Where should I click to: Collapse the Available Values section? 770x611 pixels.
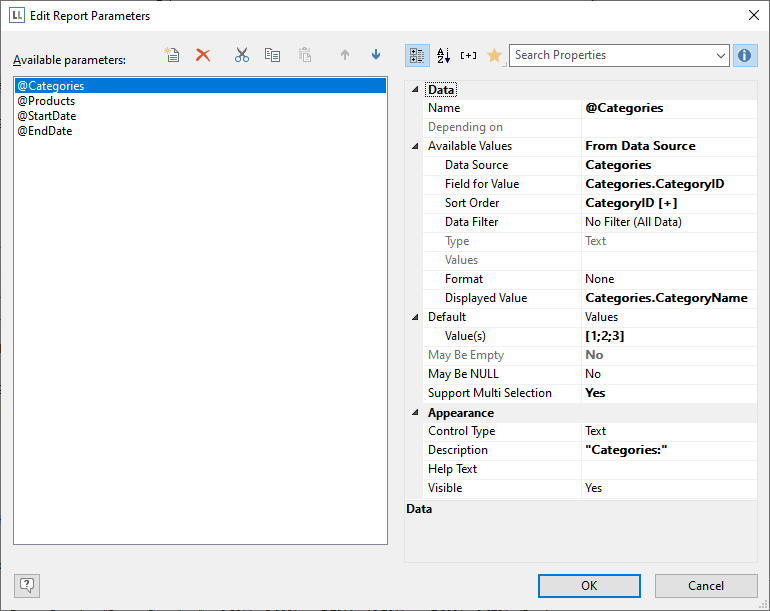tap(415, 146)
